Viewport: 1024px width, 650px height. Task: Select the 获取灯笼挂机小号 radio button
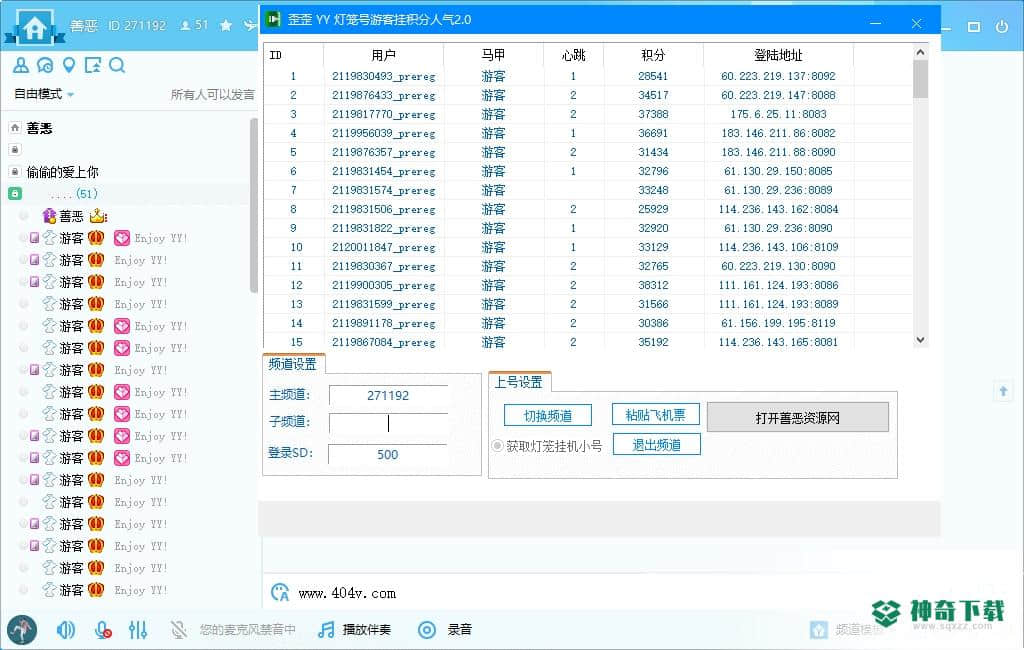[x=498, y=446]
